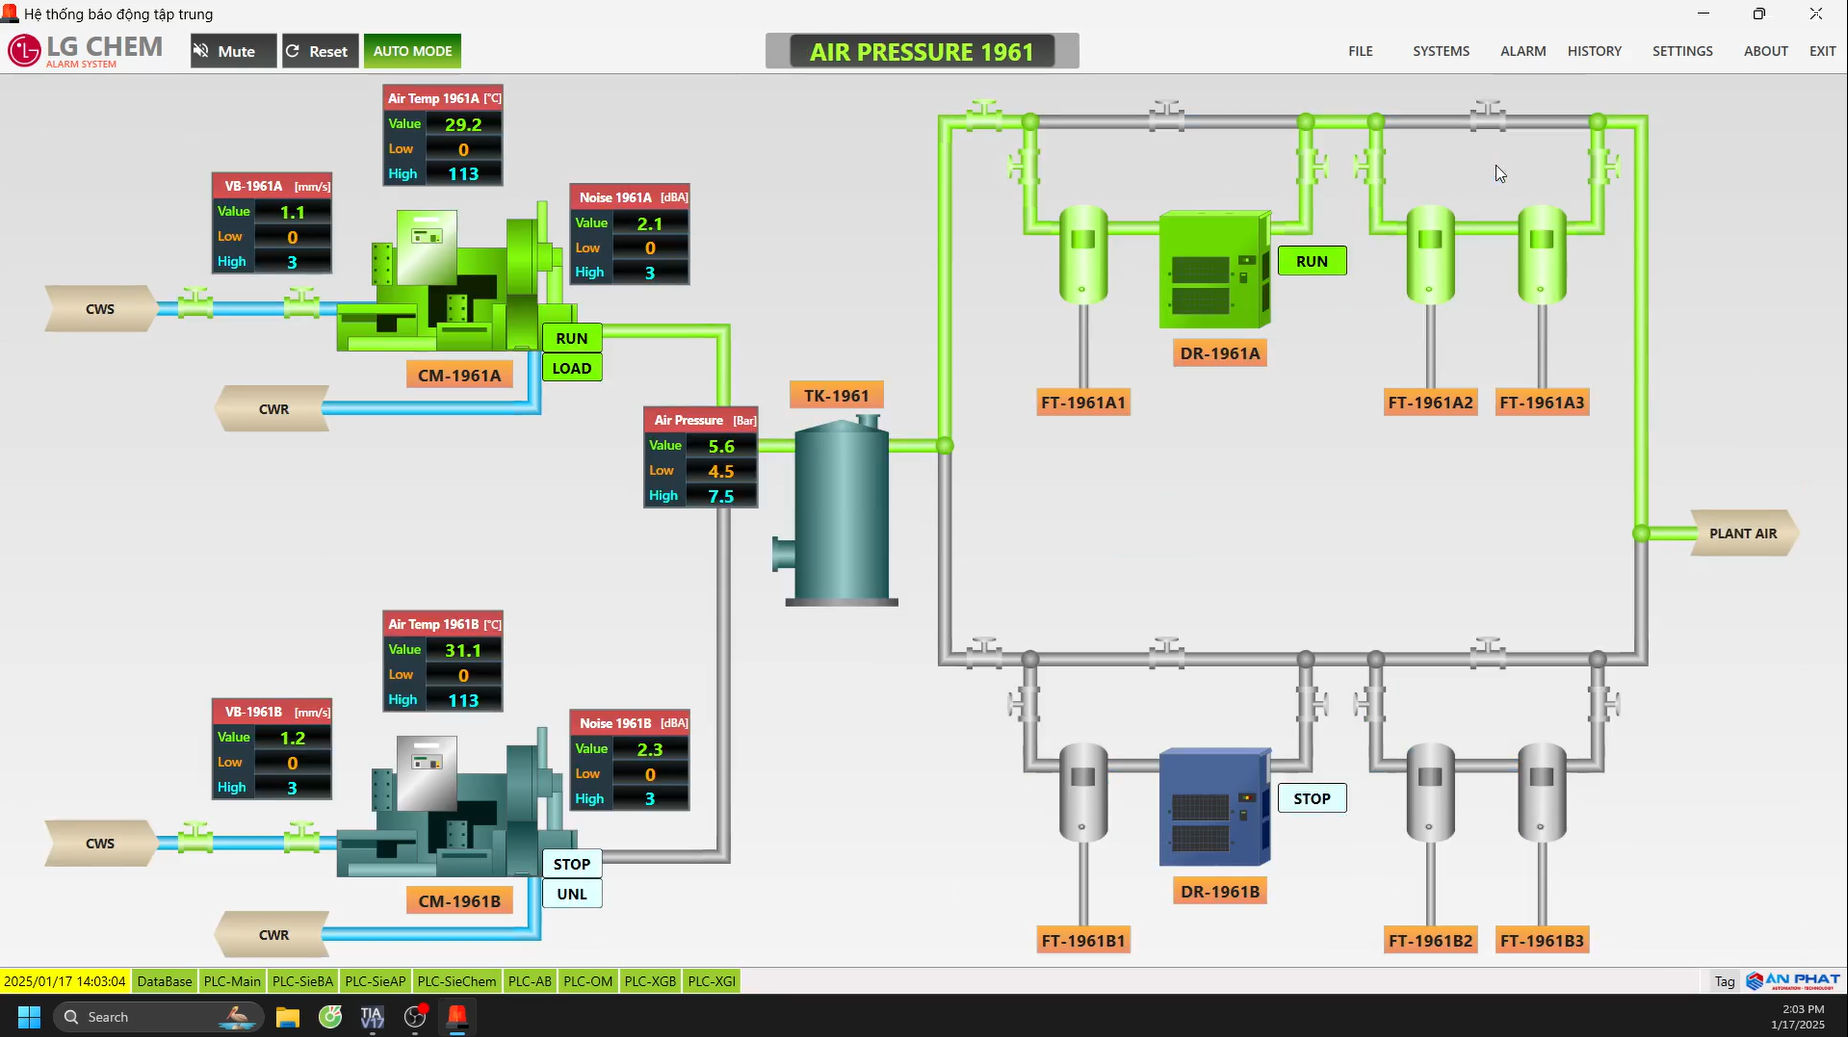1848x1037 pixels.
Task: Open the SYSTEMS menu
Action: click(1440, 51)
